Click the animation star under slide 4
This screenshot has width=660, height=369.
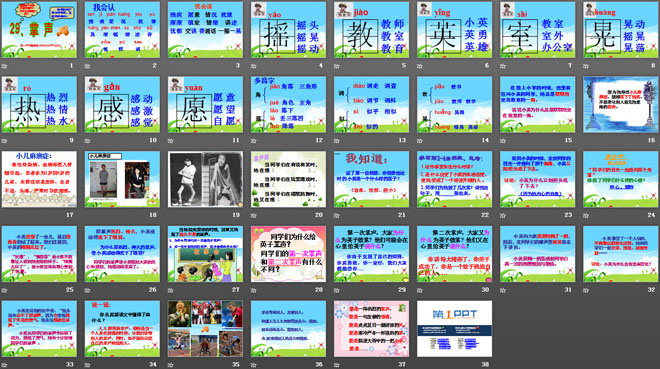coord(254,66)
